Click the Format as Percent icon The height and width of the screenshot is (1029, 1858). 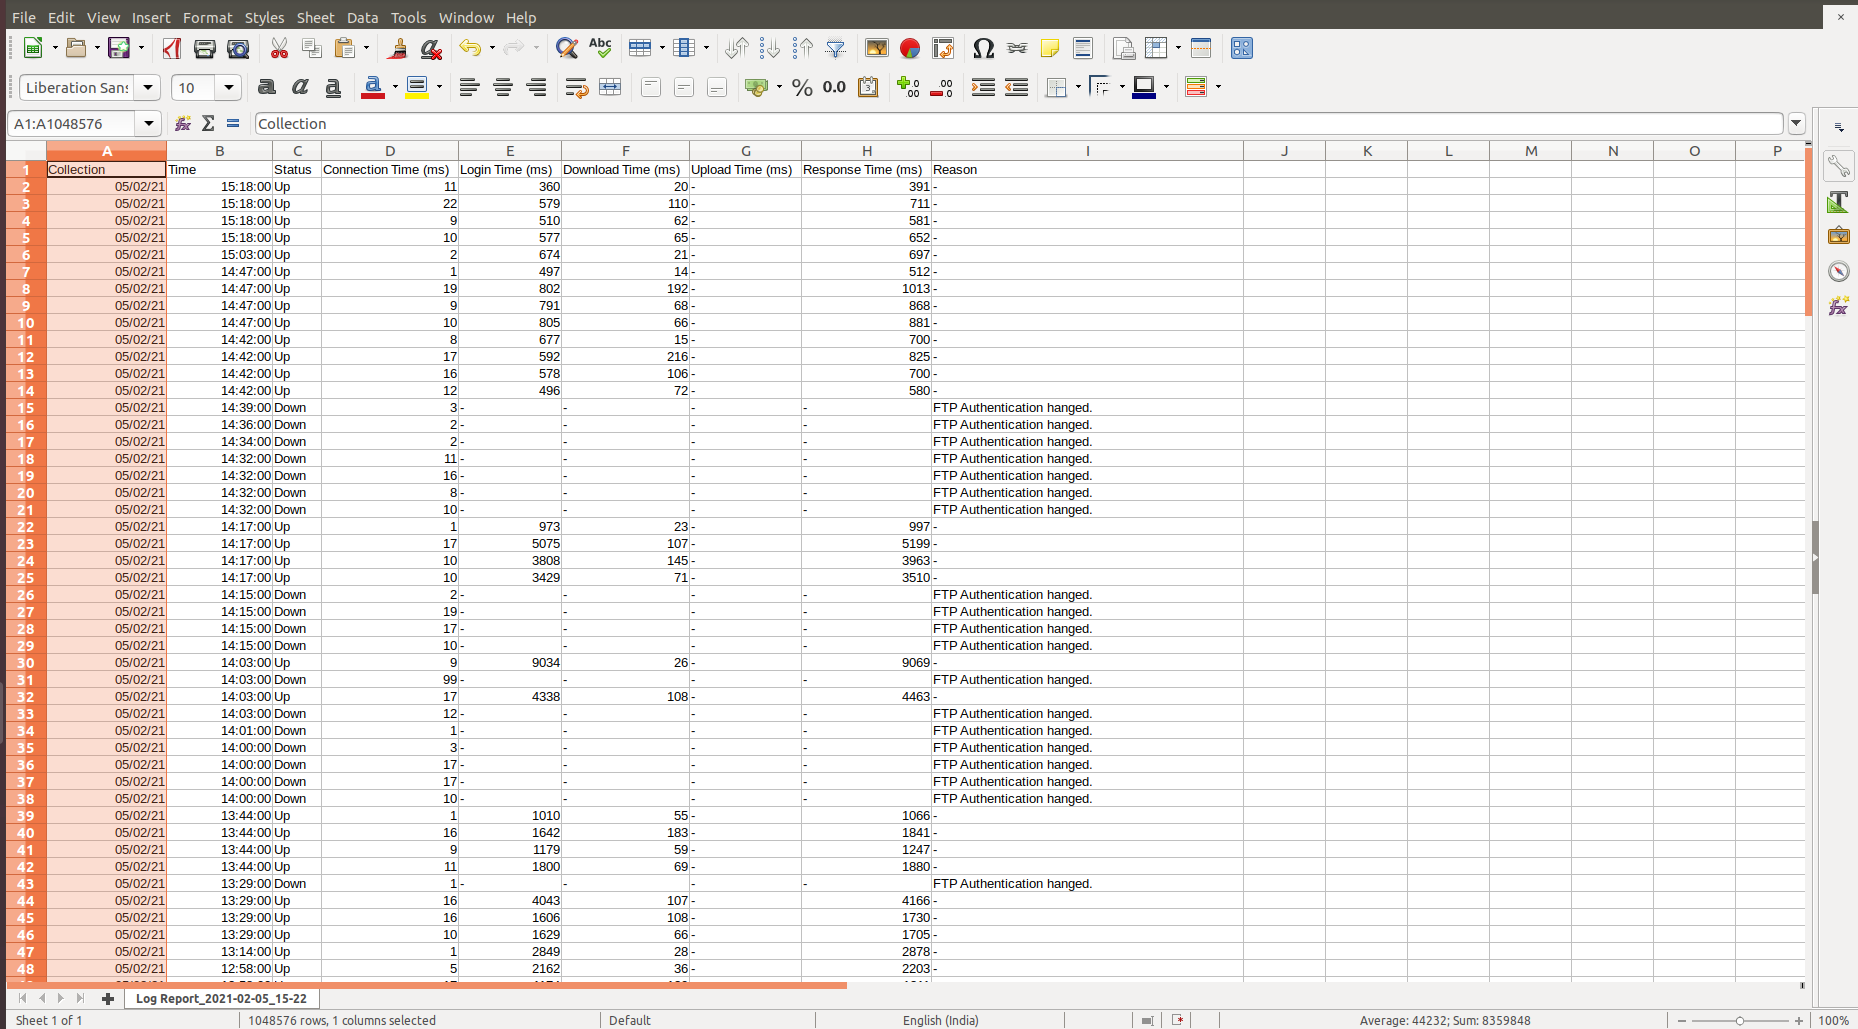tap(802, 88)
